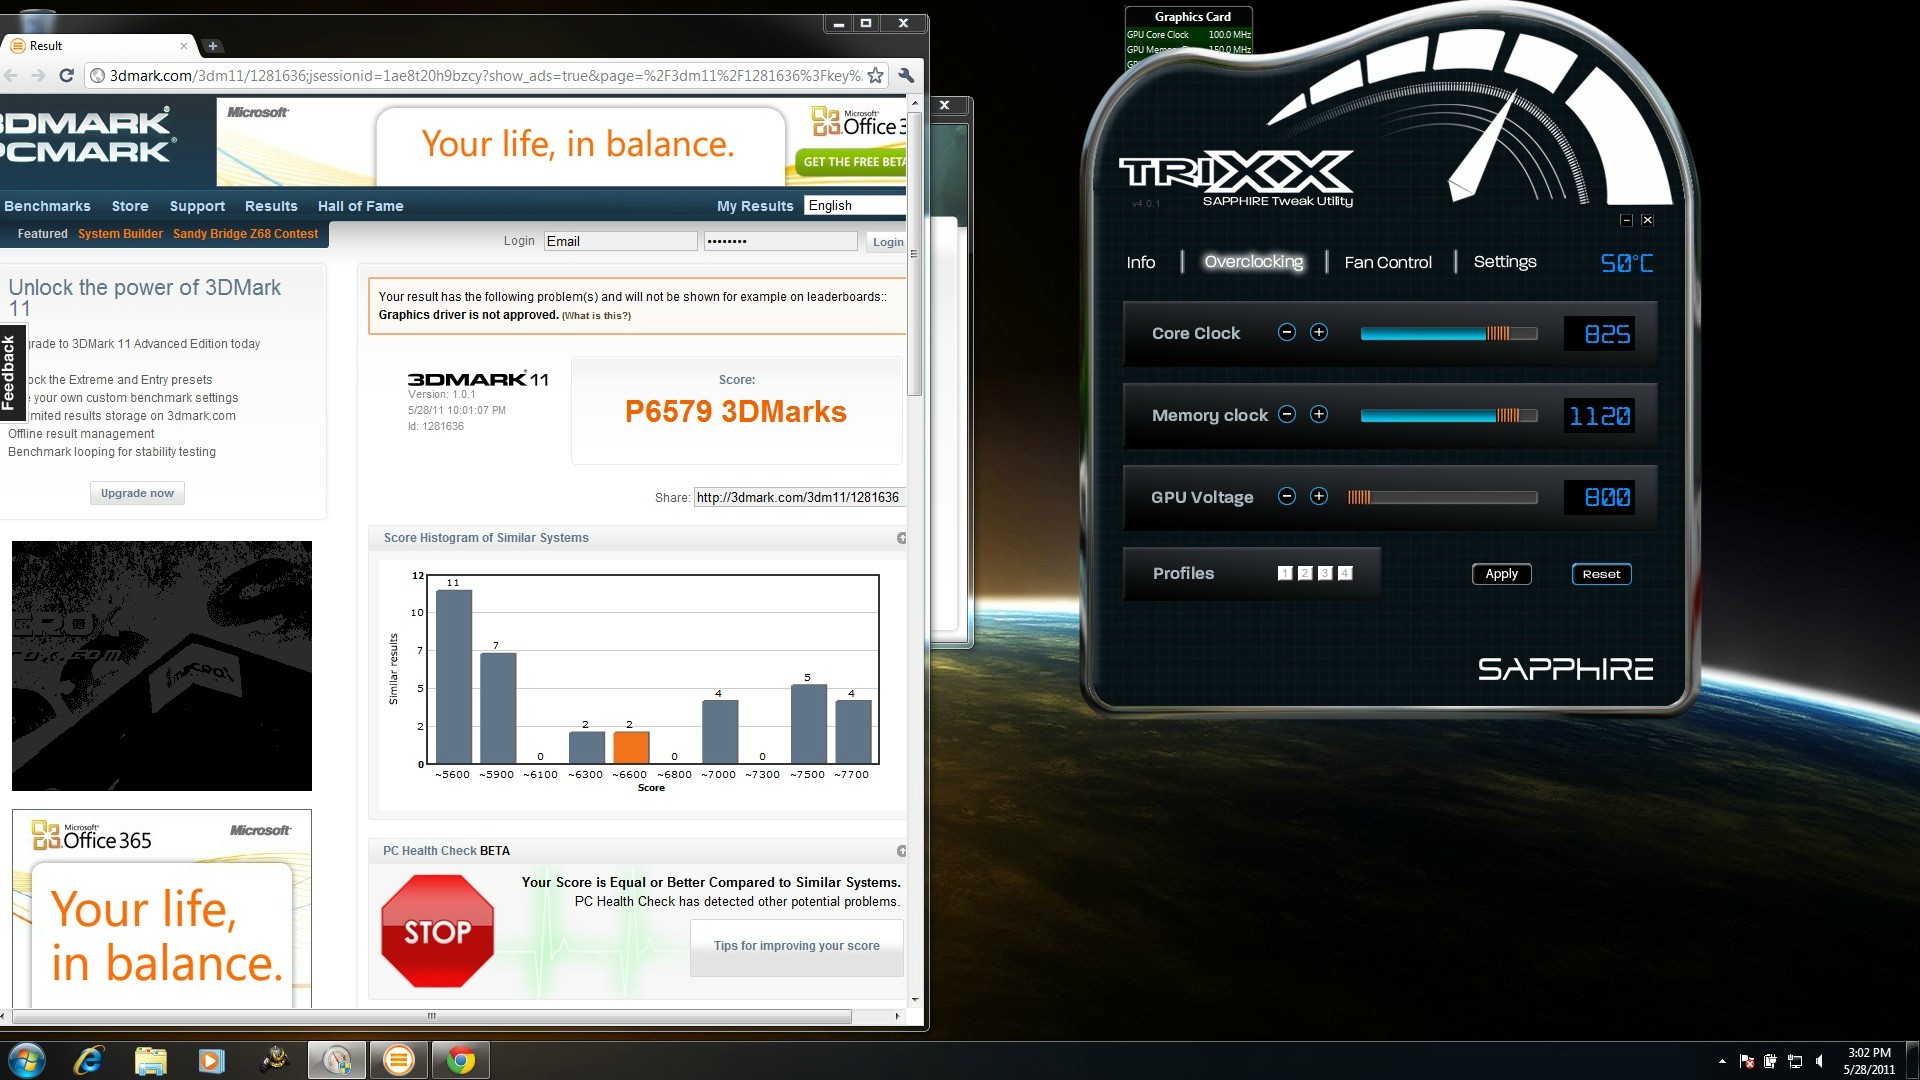
Task: Click the Upgrade now button
Action: click(x=137, y=493)
